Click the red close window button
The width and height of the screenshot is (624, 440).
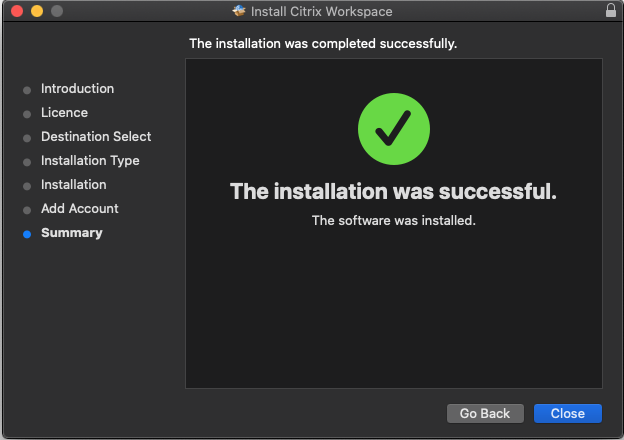(17, 11)
